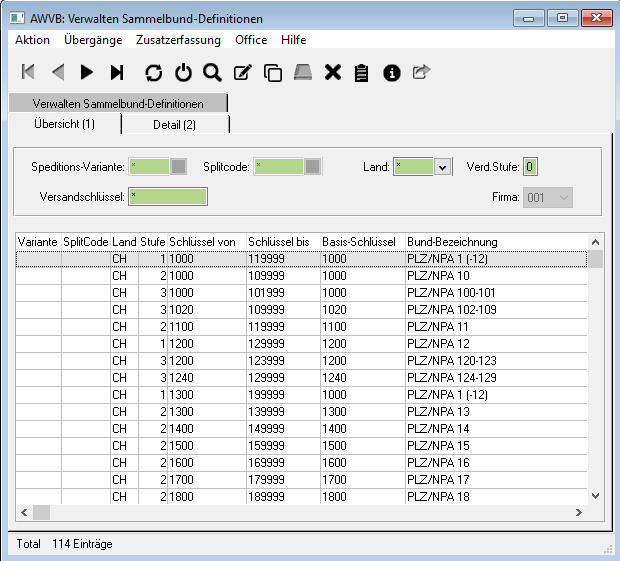Open the Übergänge menu
This screenshot has height=561, width=620.
[x=93, y=40]
